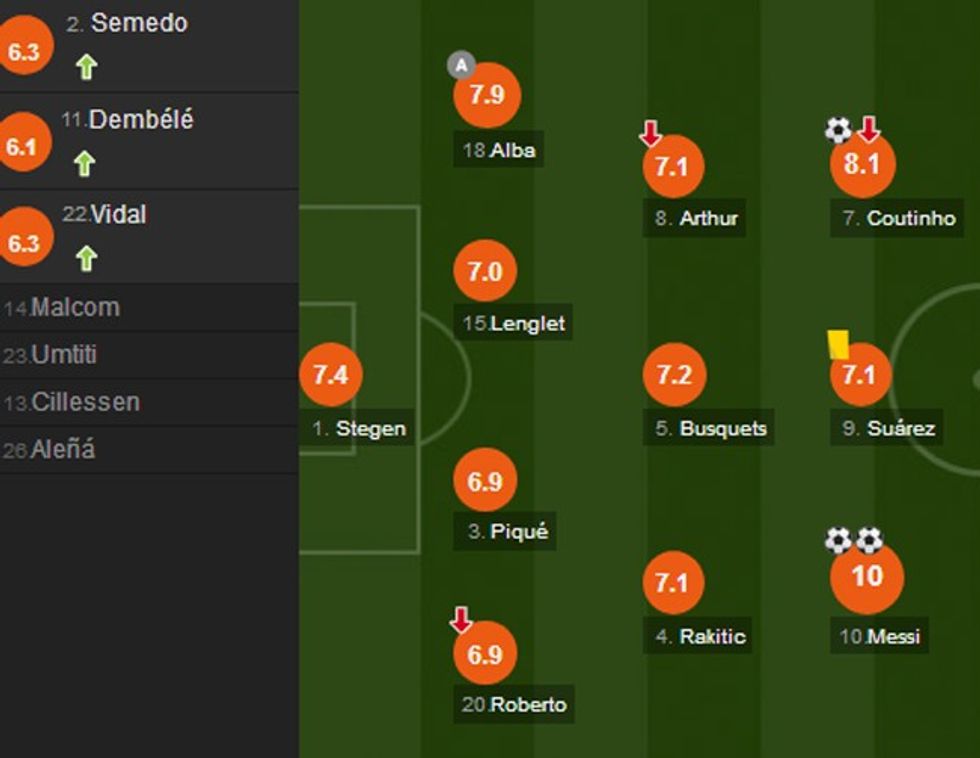Click the Rakitic name label
Image resolution: width=980 pixels, height=758 pixels.
pyautogui.click(x=712, y=636)
